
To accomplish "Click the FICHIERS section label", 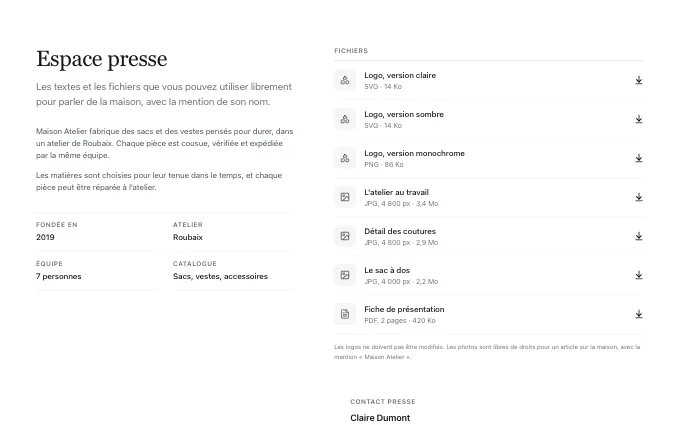I will pyautogui.click(x=351, y=51).
